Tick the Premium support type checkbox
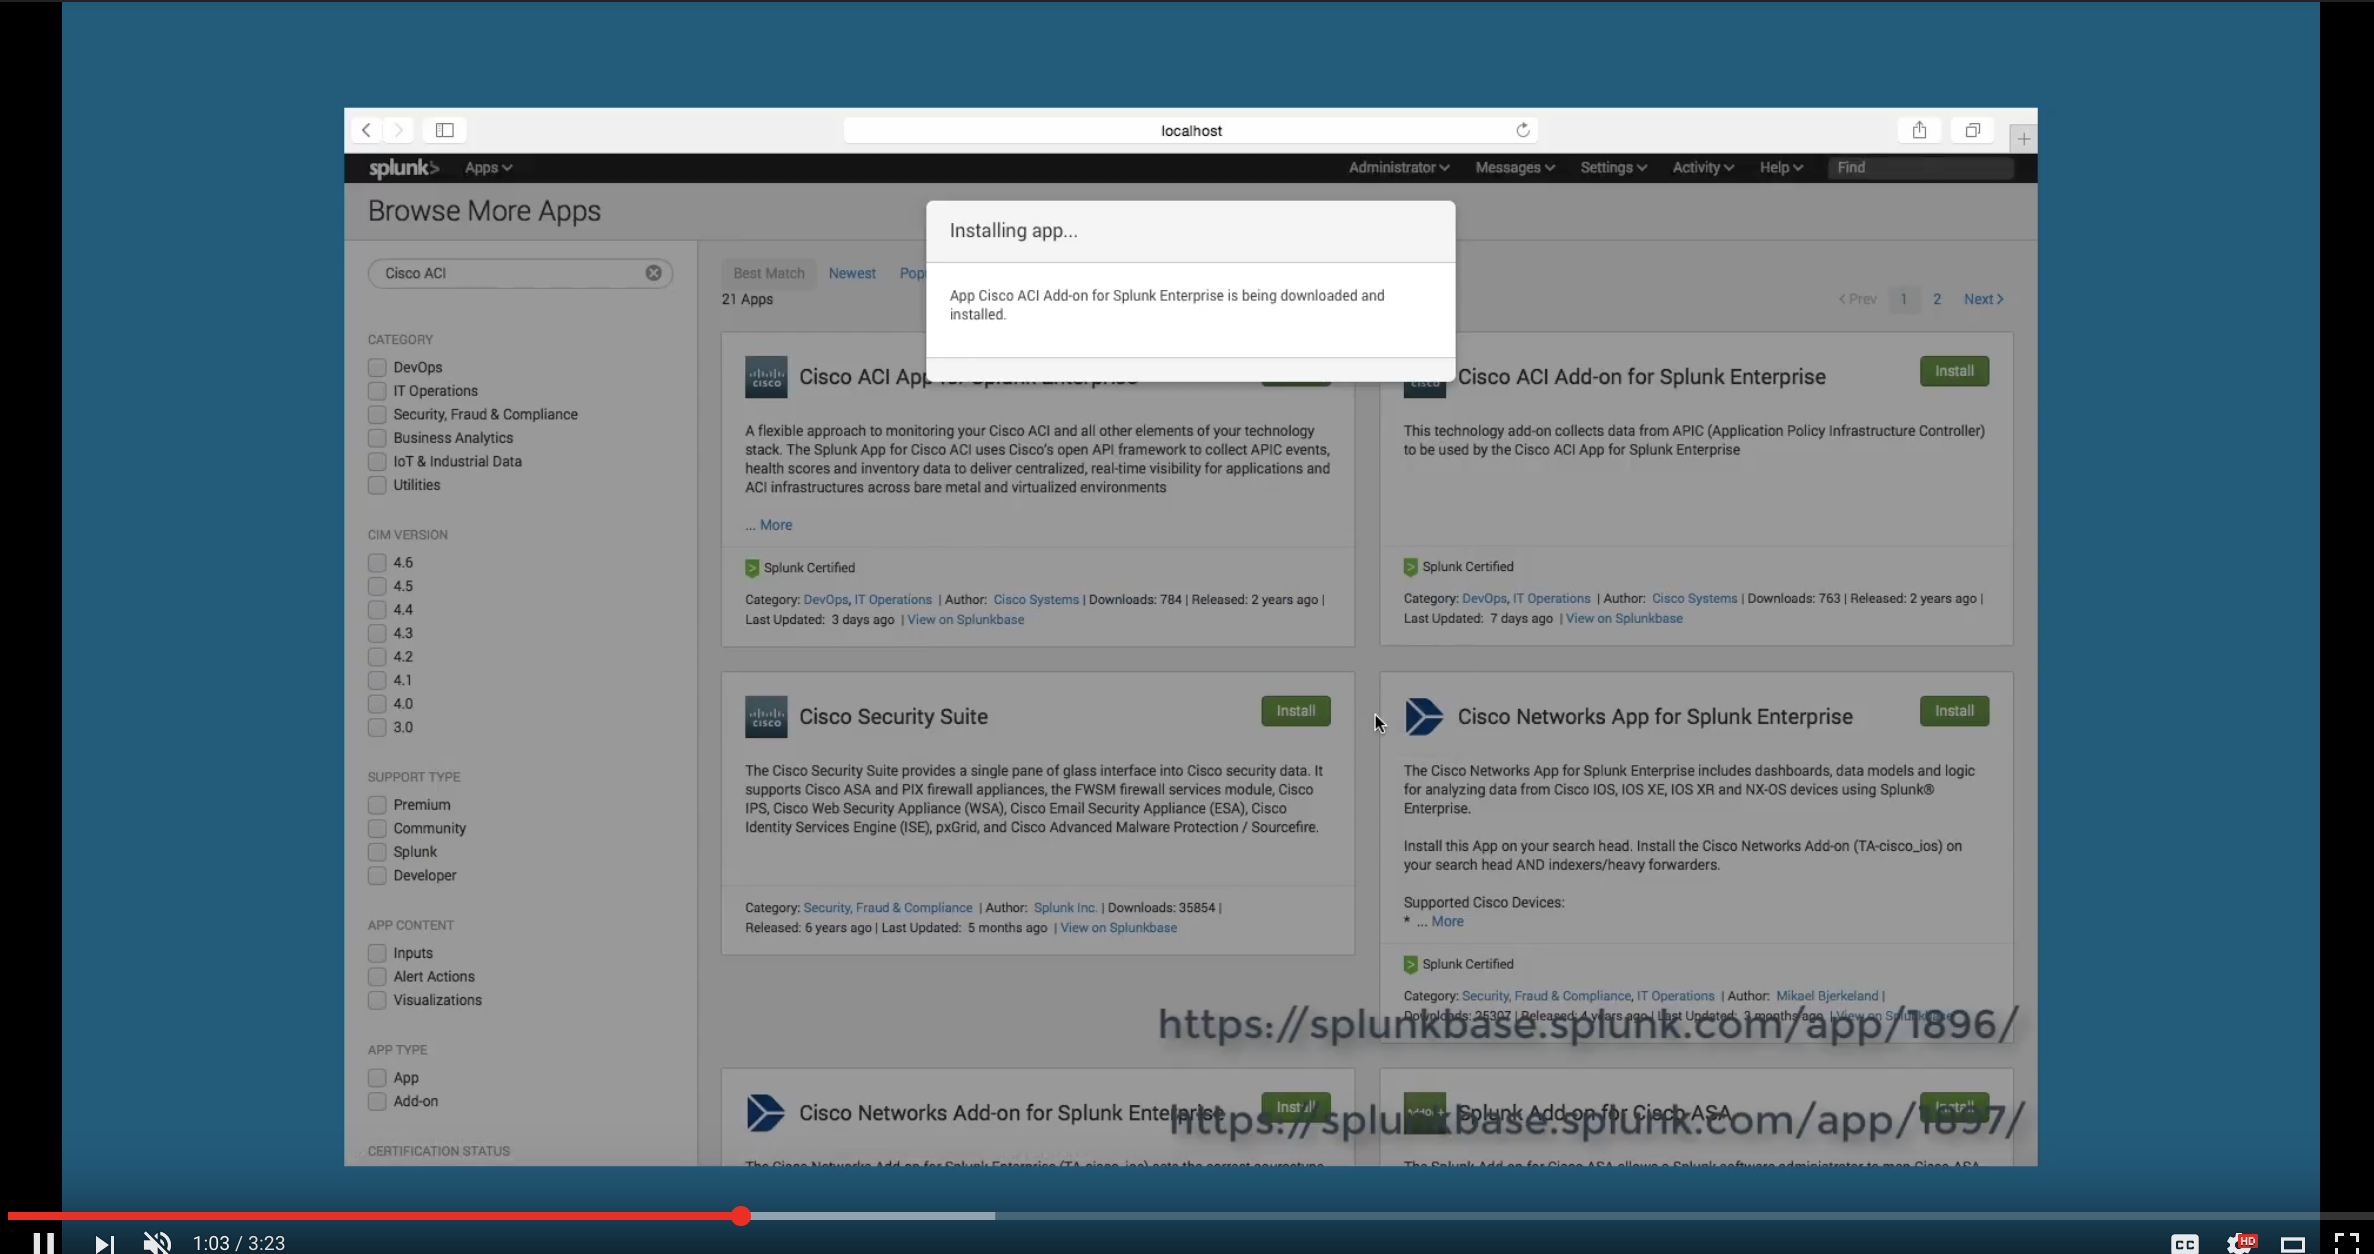The height and width of the screenshot is (1254, 2374). 377,804
